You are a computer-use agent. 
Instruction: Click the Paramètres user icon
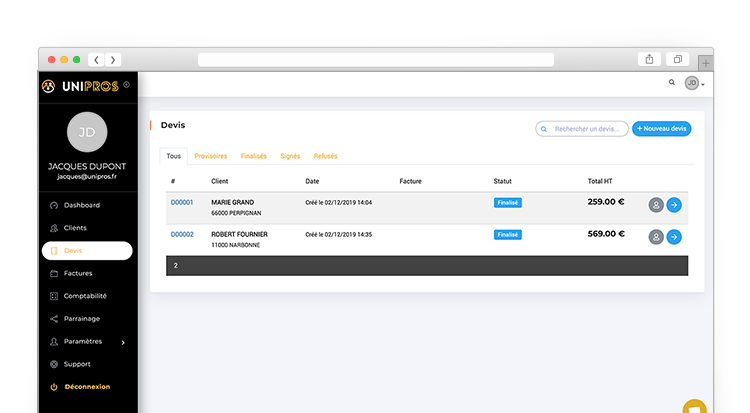54,342
